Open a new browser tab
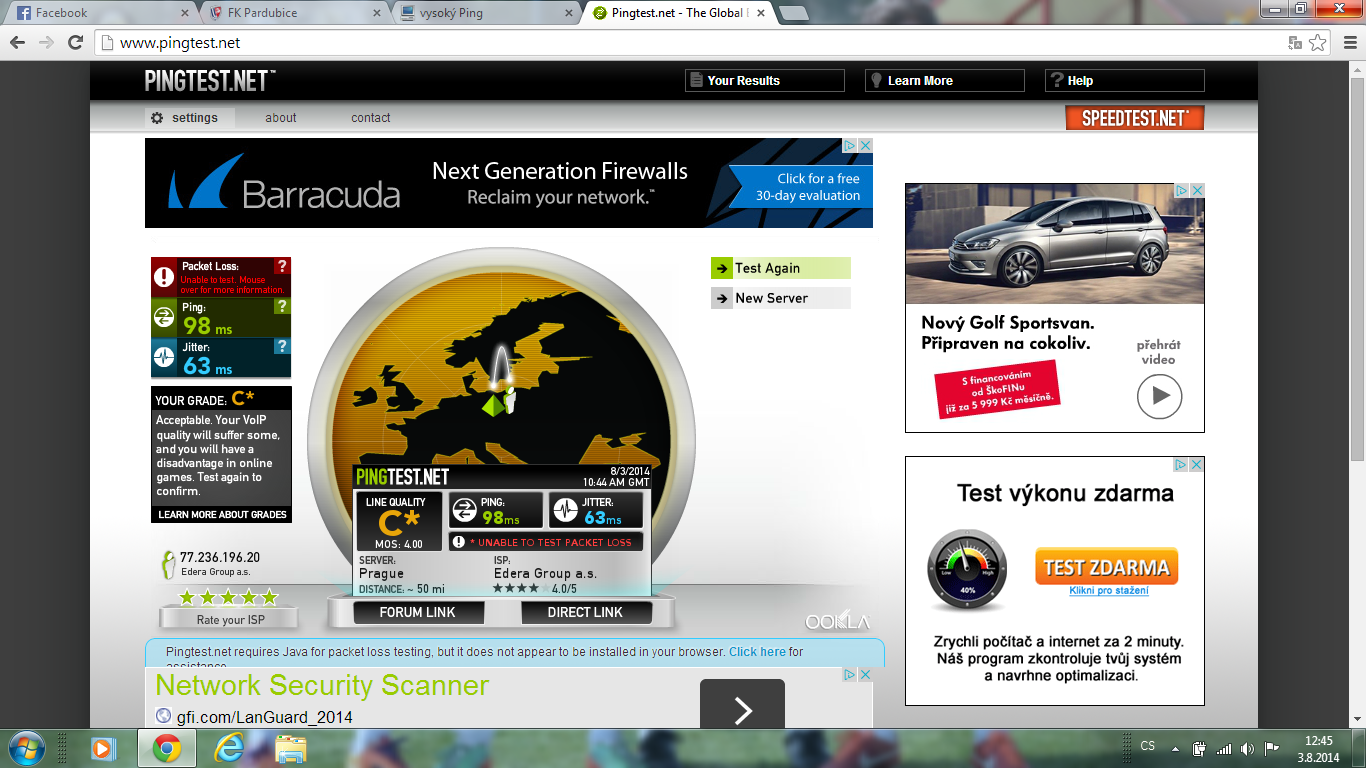Image resolution: width=1366 pixels, height=768 pixels. (x=793, y=13)
